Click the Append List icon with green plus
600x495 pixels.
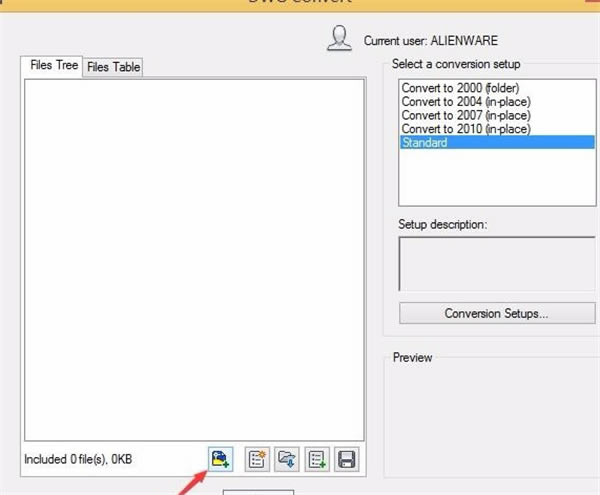click(x=317, y=459)
